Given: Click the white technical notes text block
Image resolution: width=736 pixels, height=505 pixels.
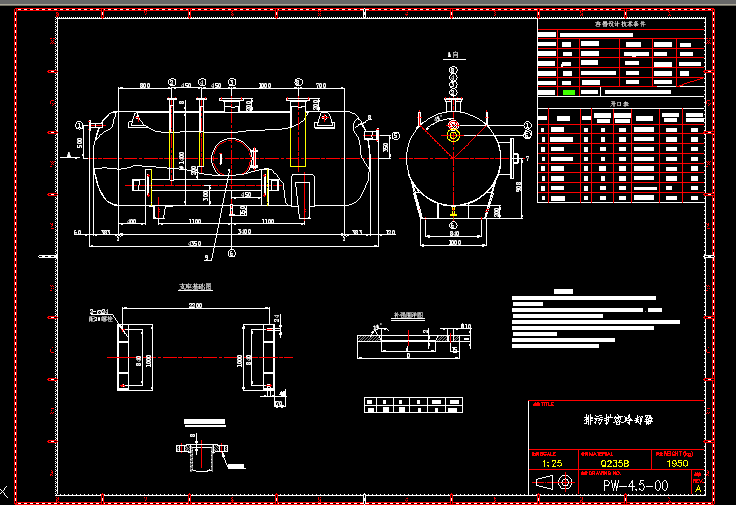Looking at the screenshot, I should 580,320.
